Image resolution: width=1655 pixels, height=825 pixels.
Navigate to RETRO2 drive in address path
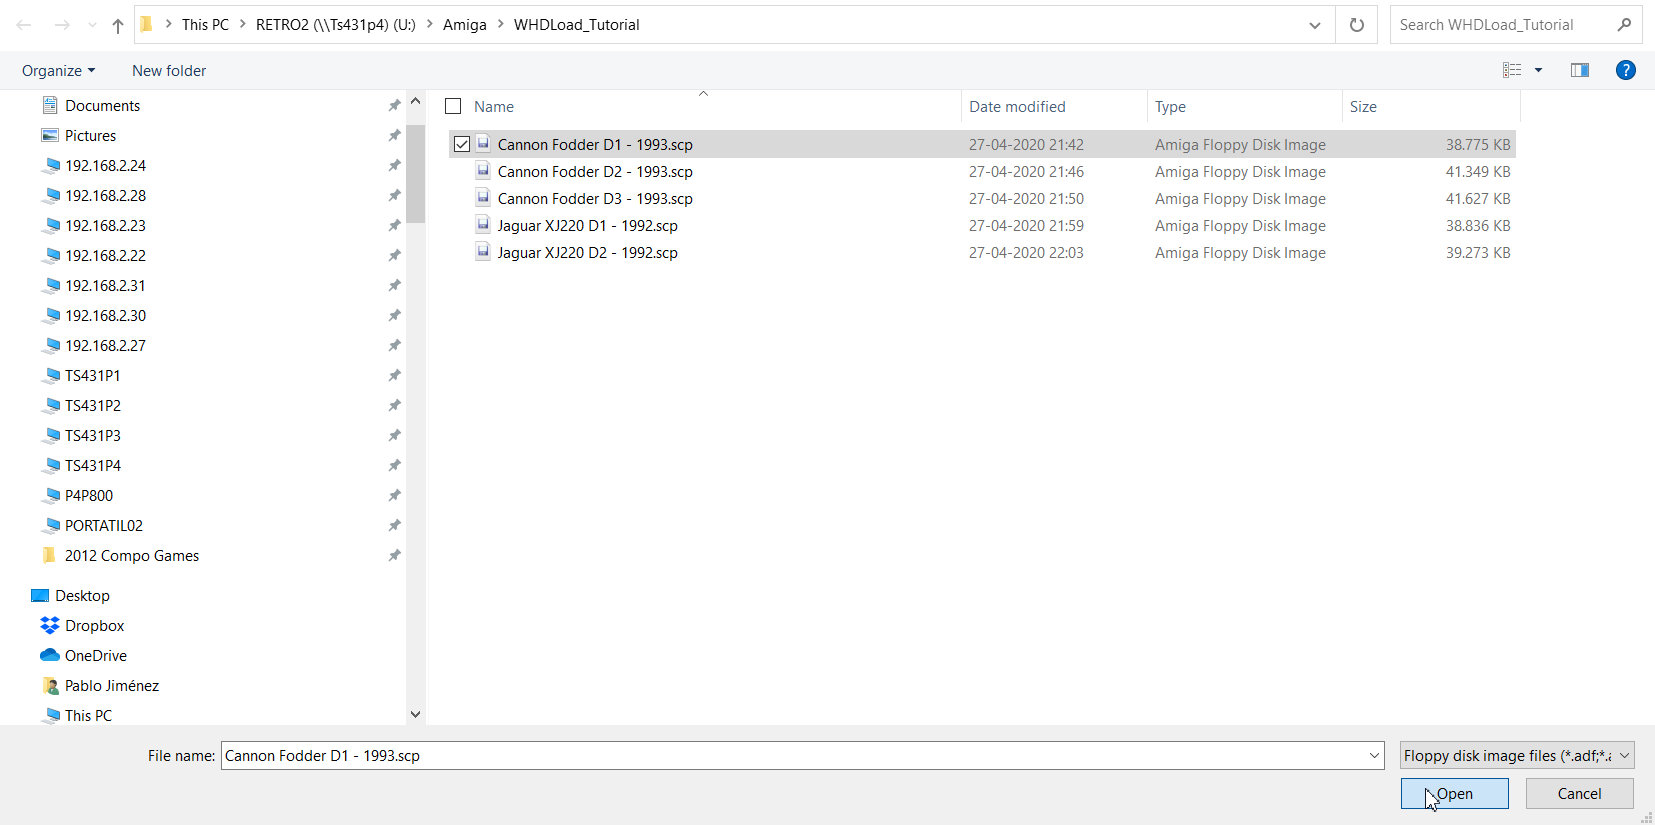(336, 25)
